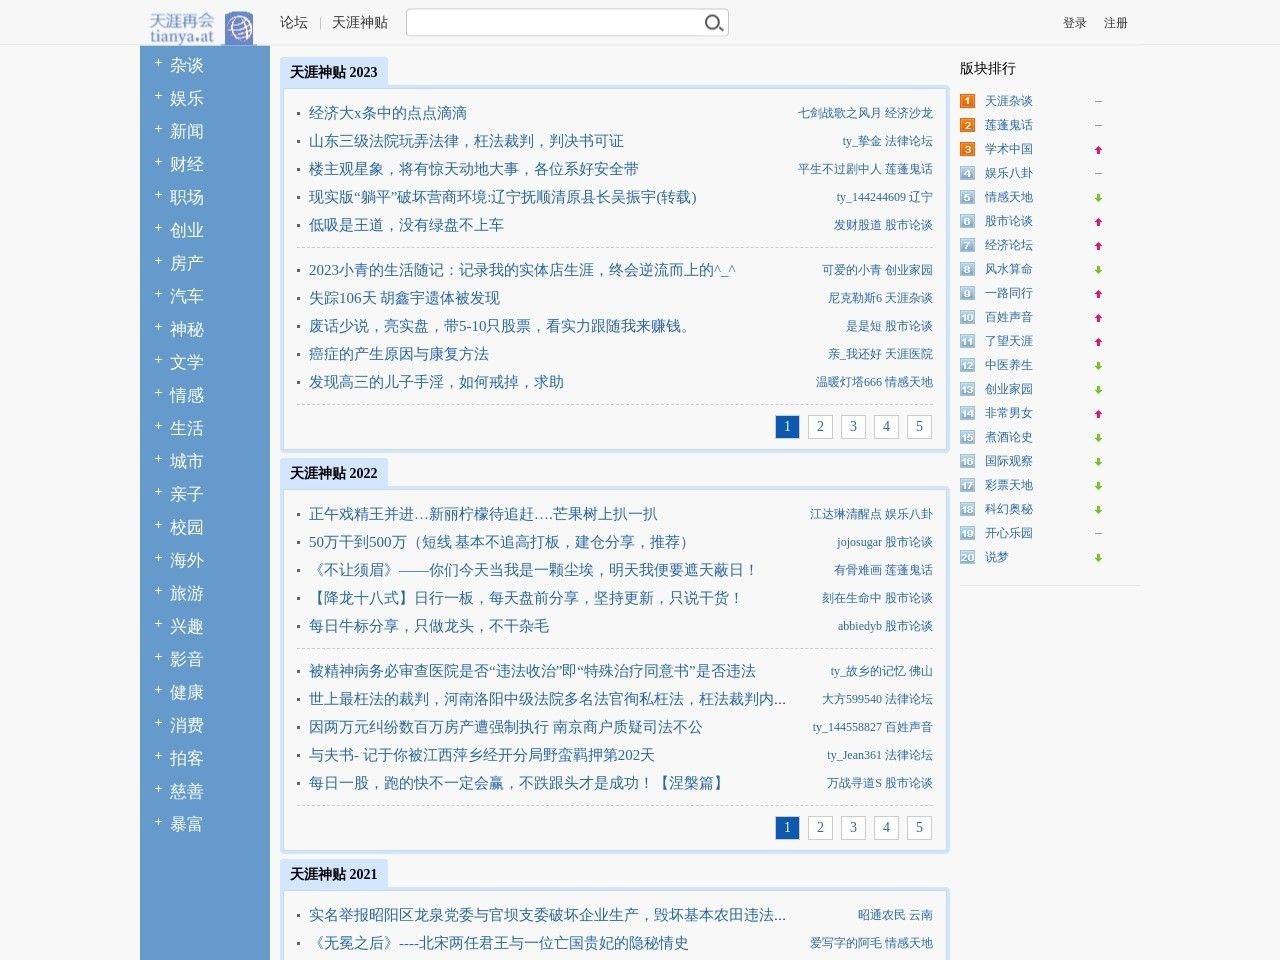Expand the 房产 sidebar category
Image resolution: width=1280 pixels, height=960 pixels.
[158, 261]
